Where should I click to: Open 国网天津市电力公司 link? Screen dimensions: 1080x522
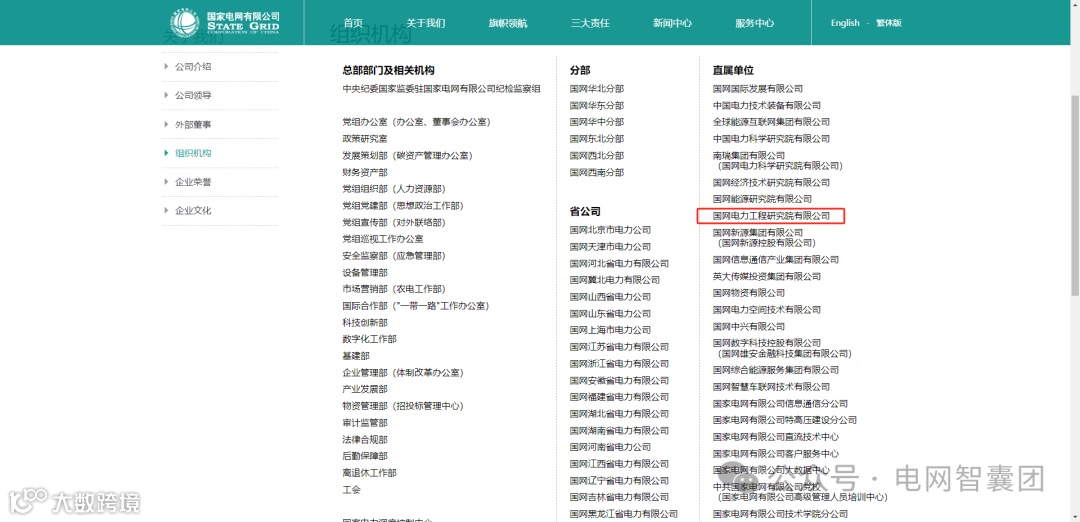610,247
